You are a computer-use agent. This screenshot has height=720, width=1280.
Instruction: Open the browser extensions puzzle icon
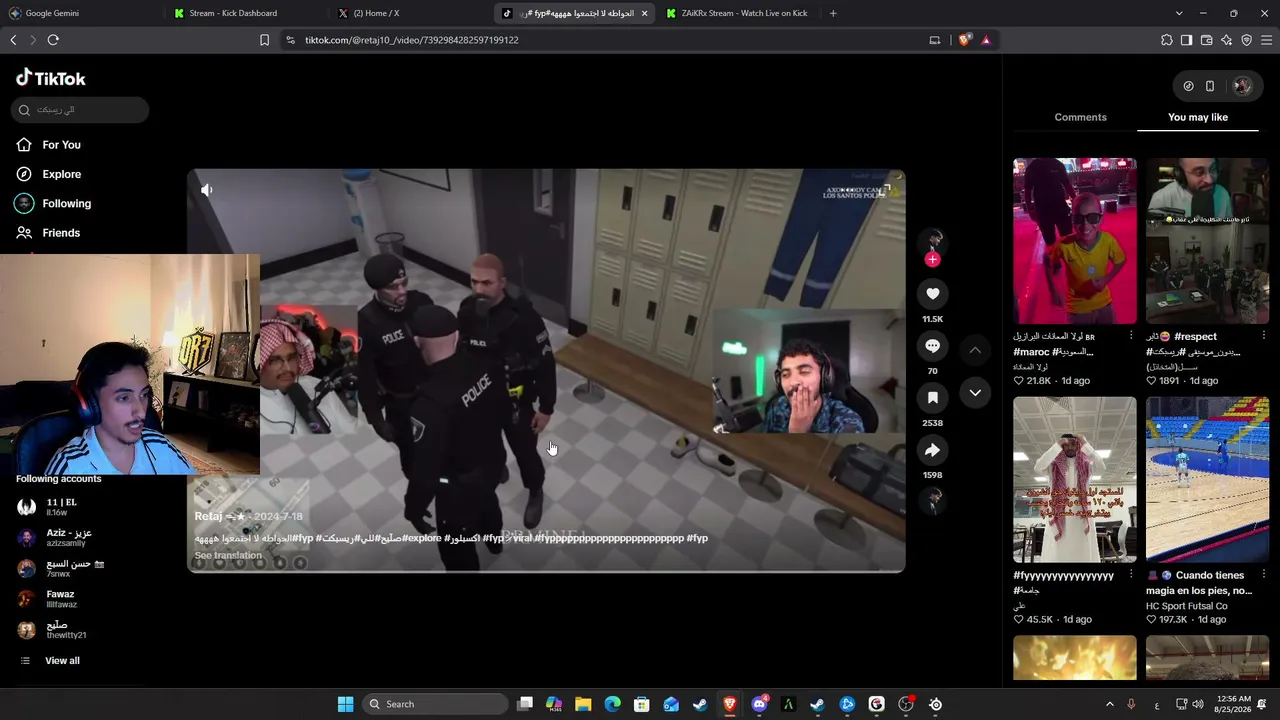pyautogui.click(x=1167, y=40)
